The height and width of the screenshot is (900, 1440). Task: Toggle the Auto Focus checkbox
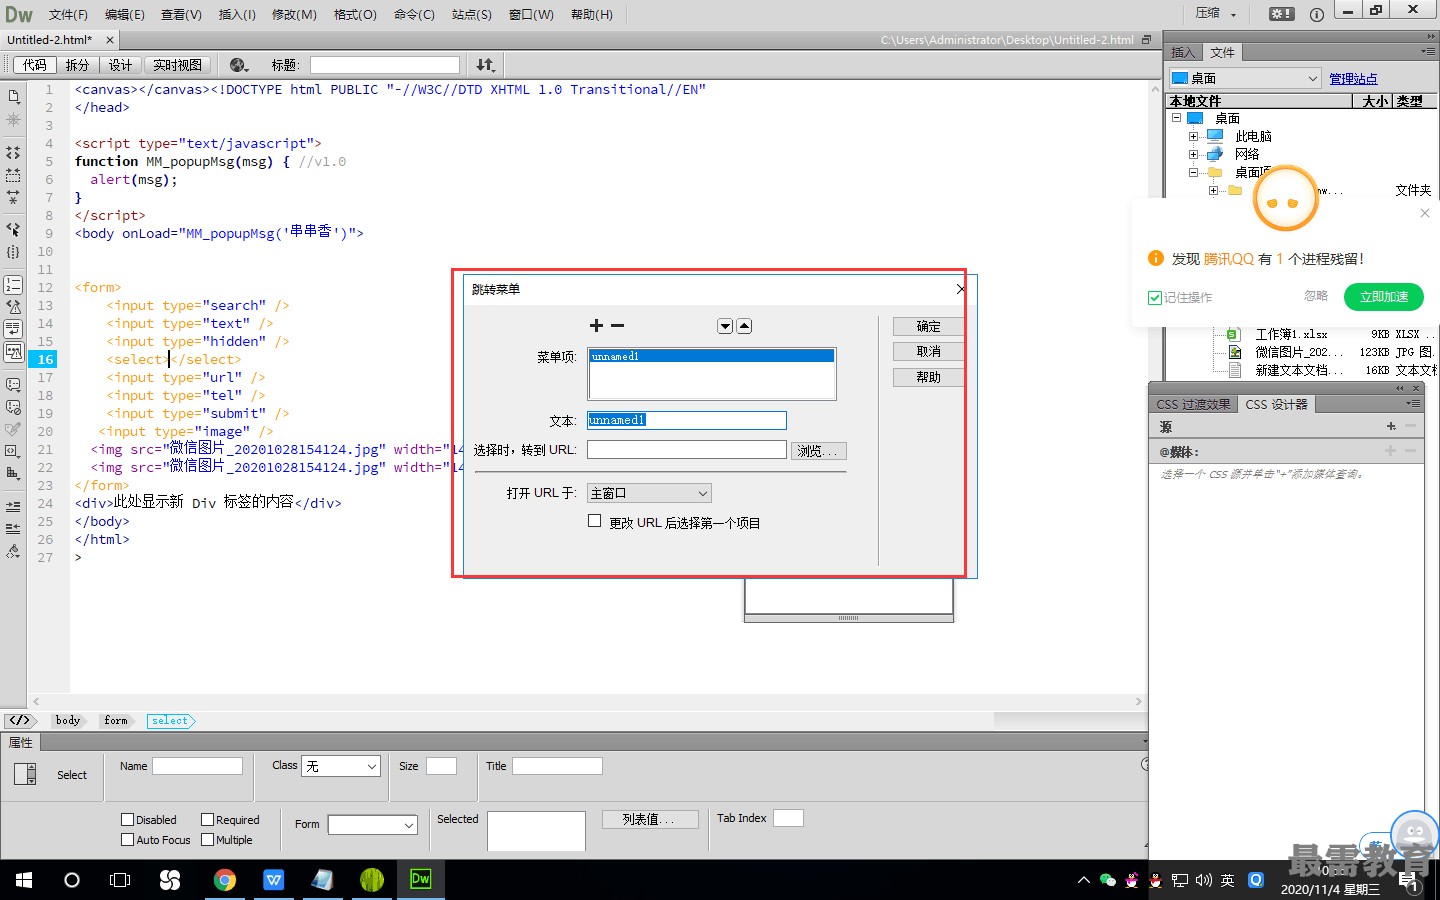tap(127, 840)
